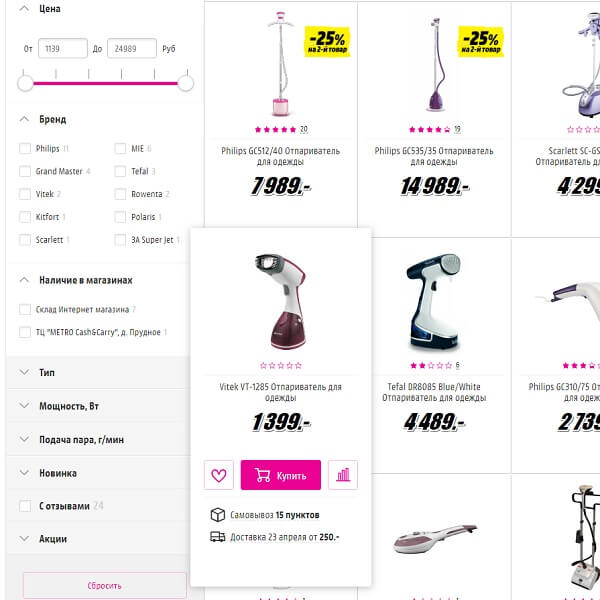
Task: Check the Philips brand checkbox
Action: 25,148
